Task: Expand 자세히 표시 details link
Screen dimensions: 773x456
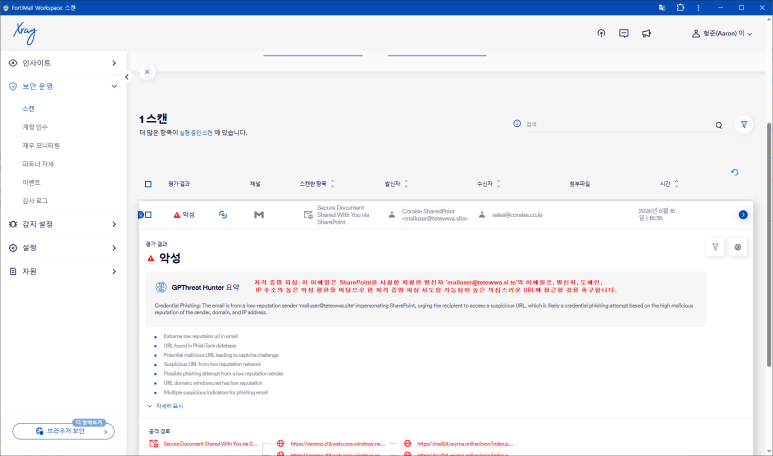Action: tap(166, 406)
